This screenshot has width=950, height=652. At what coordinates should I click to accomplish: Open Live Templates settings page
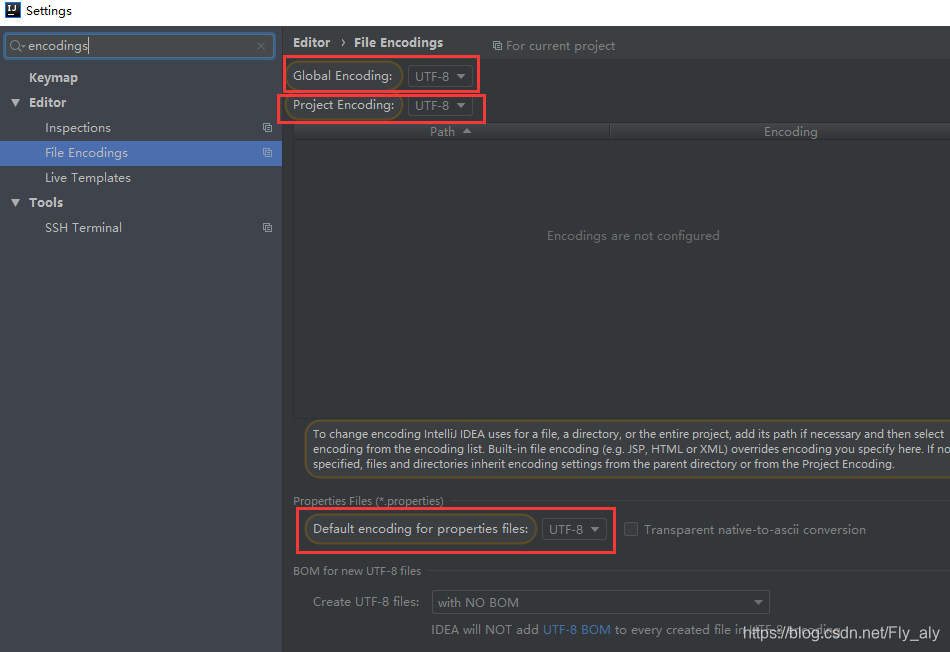pyautogui.click(x=88, y=178)
